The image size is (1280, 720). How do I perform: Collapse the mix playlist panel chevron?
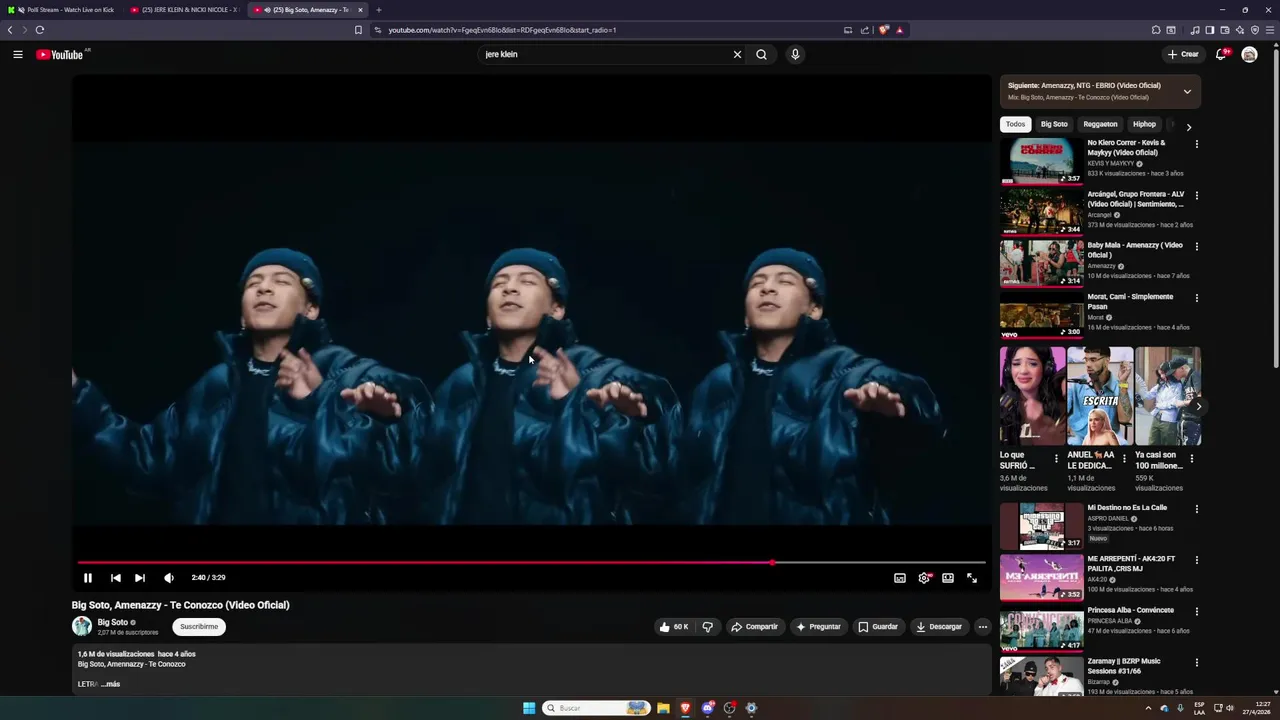tap(1187, 91)
